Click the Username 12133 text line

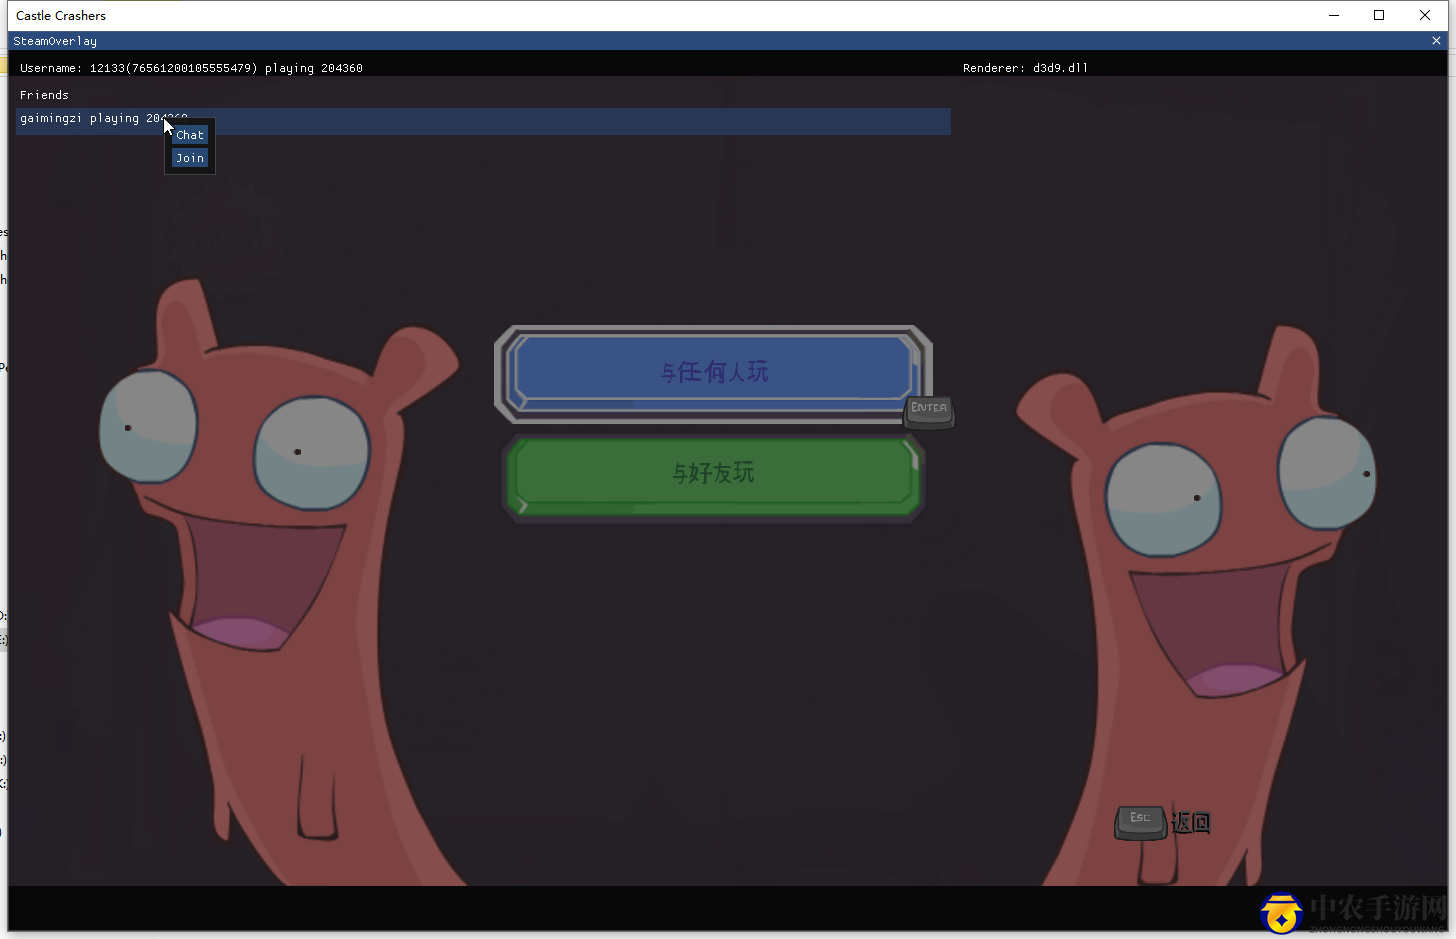point(191,68)
